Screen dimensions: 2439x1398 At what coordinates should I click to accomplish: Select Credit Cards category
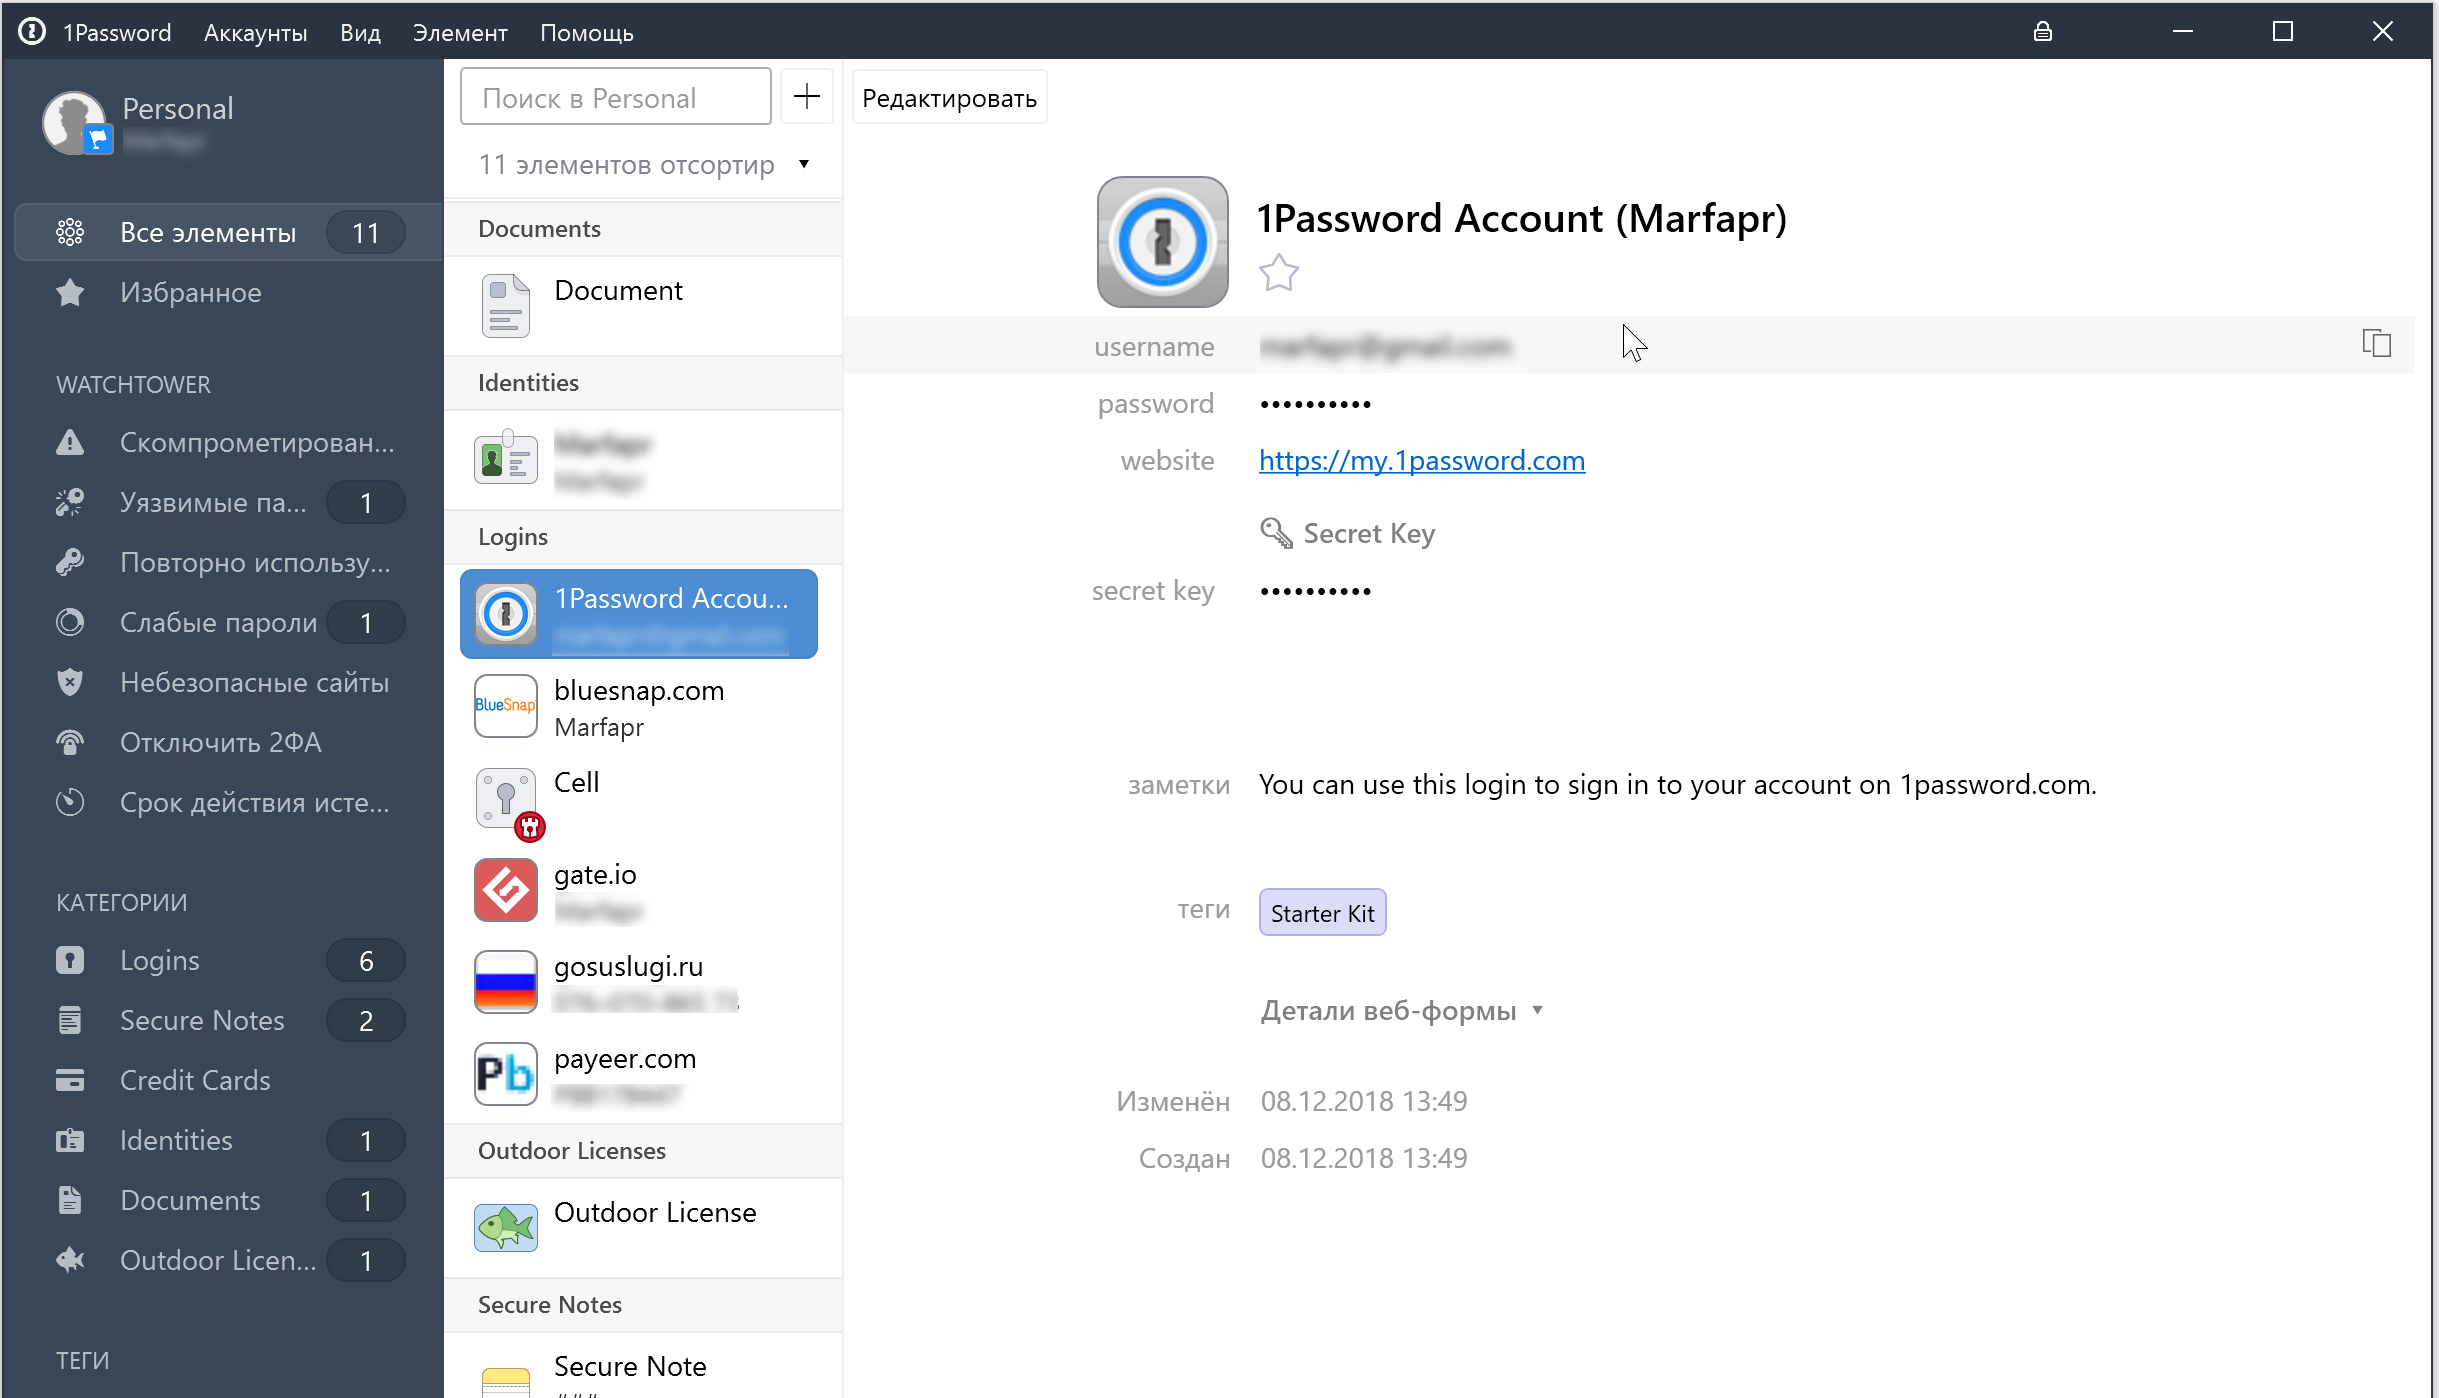[x=195, y=1080]
